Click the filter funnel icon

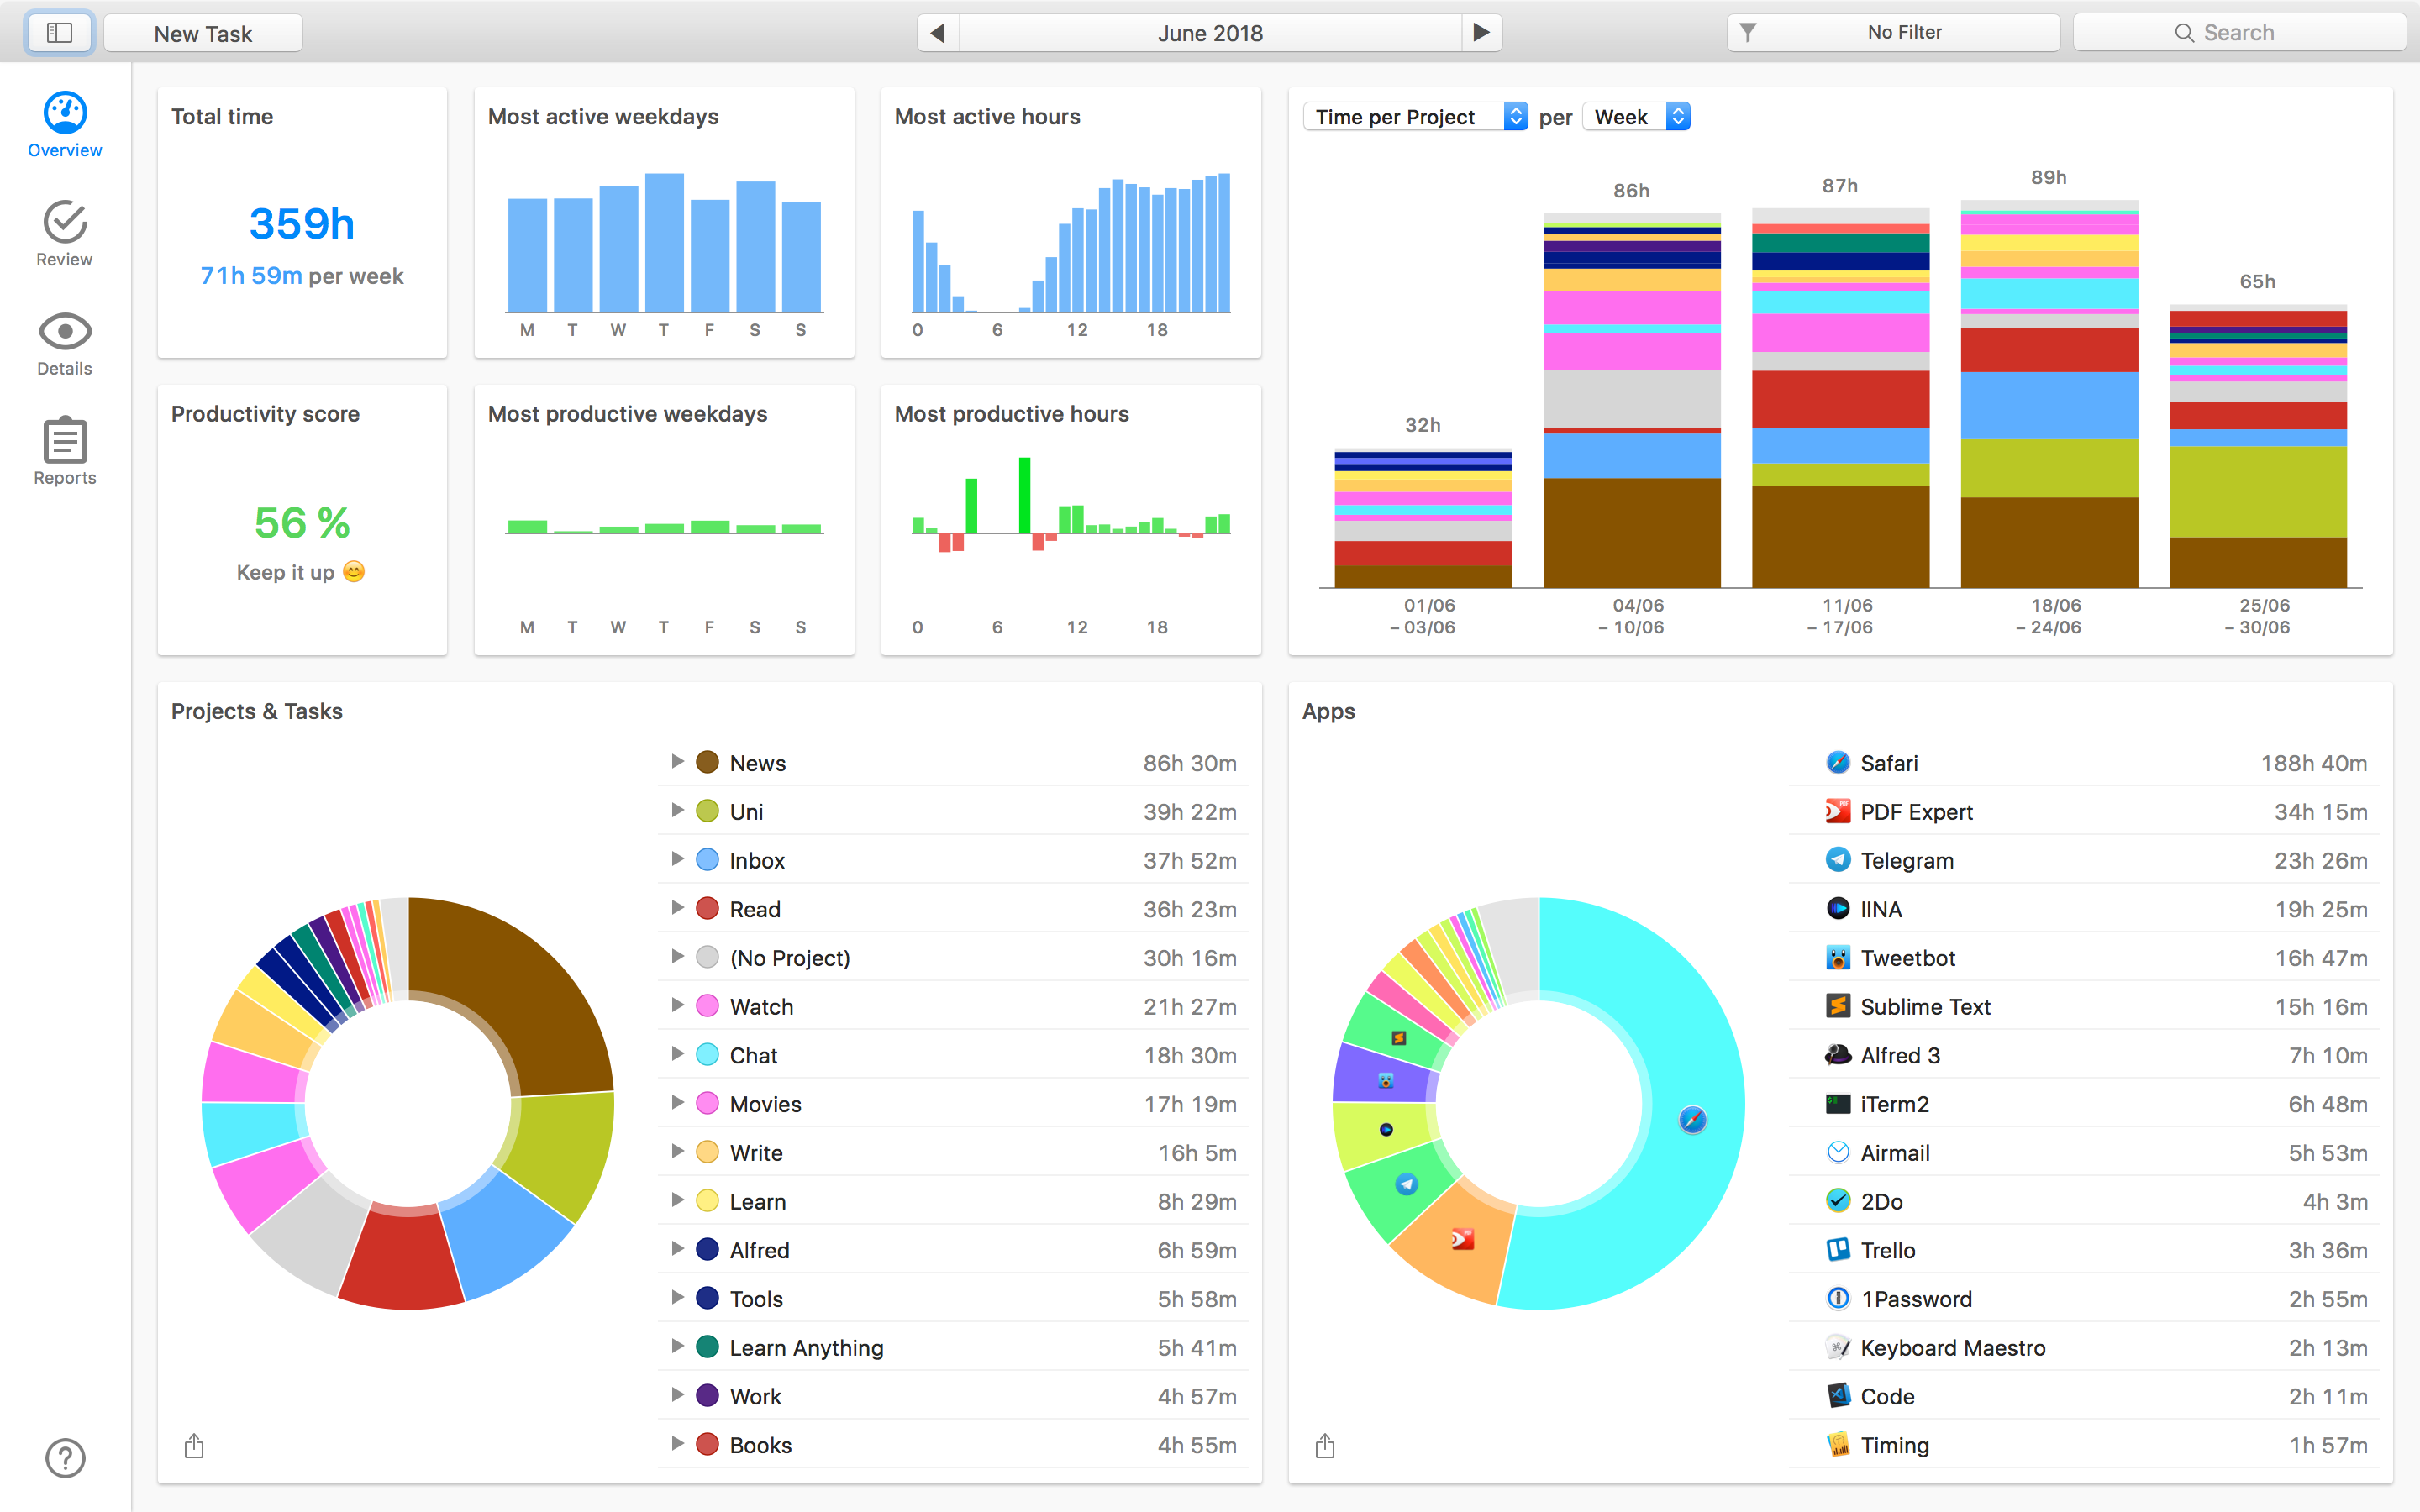pyautogui.click(x=1748, y=33)
